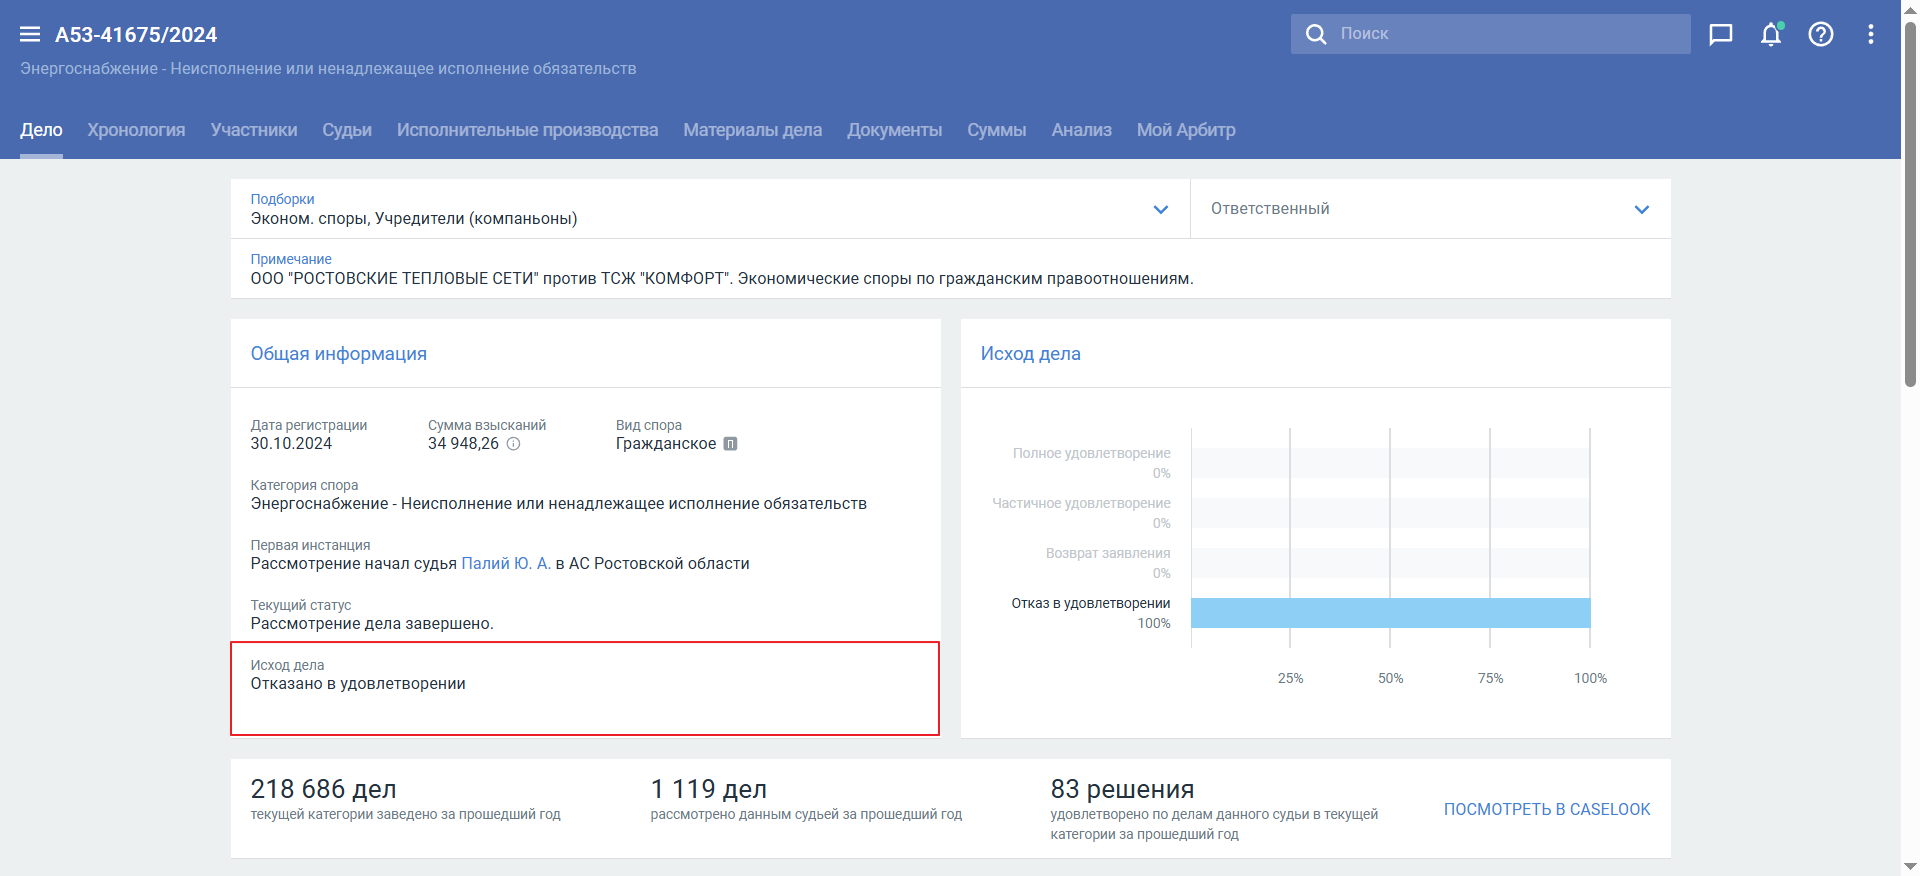The height and width of the screenshot is (876, 1920).
Task: Expand the Подборки dropdown
Action: (x=1160, y=209)
